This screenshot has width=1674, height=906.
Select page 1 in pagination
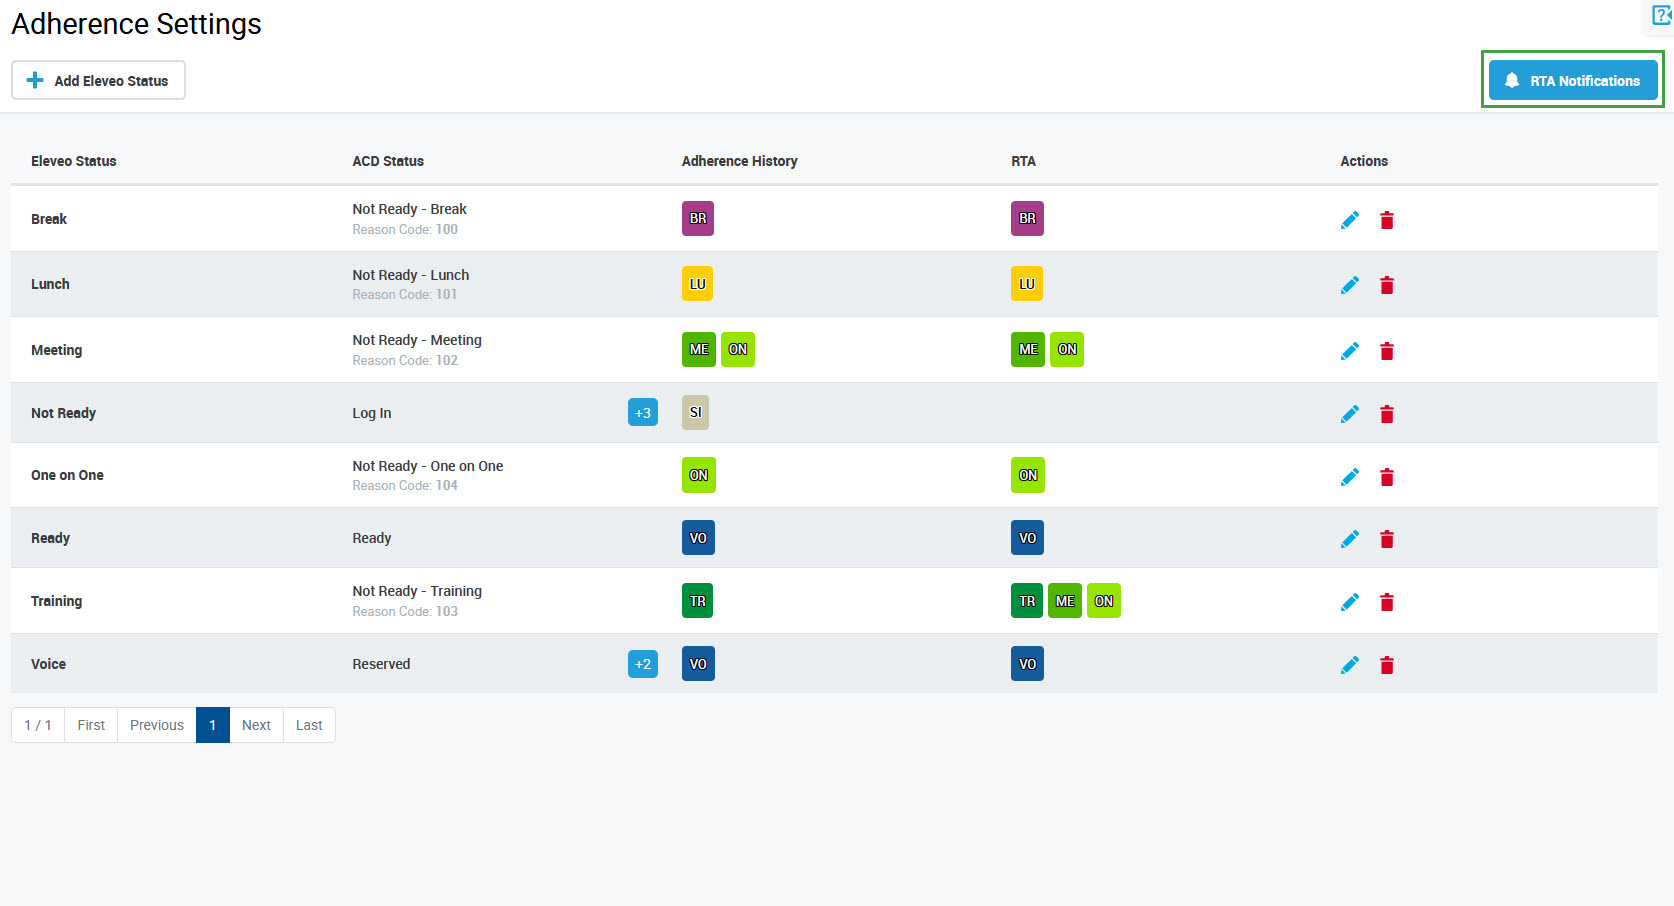212,725
